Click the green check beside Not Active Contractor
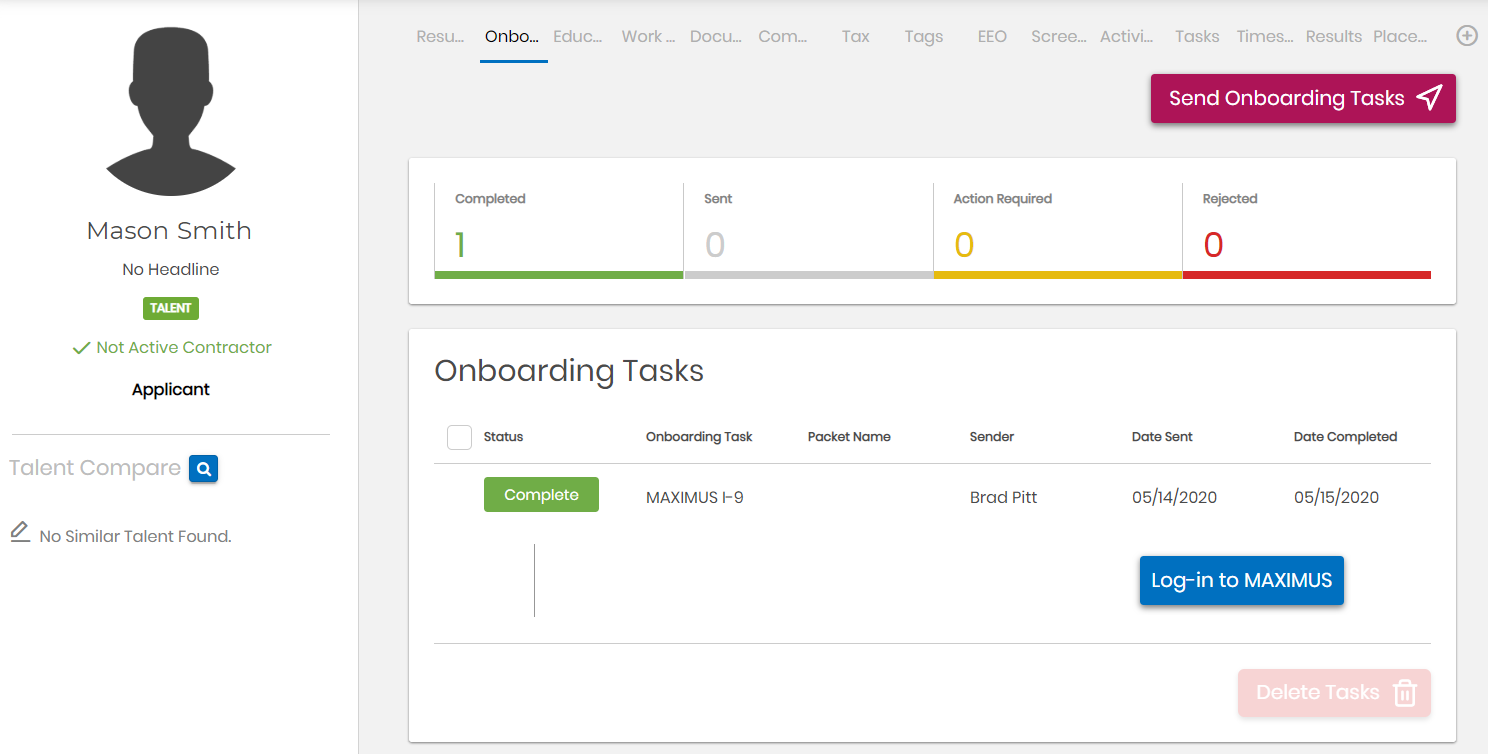This screenshot has width=1488, height=754. (x=82, y=348)
